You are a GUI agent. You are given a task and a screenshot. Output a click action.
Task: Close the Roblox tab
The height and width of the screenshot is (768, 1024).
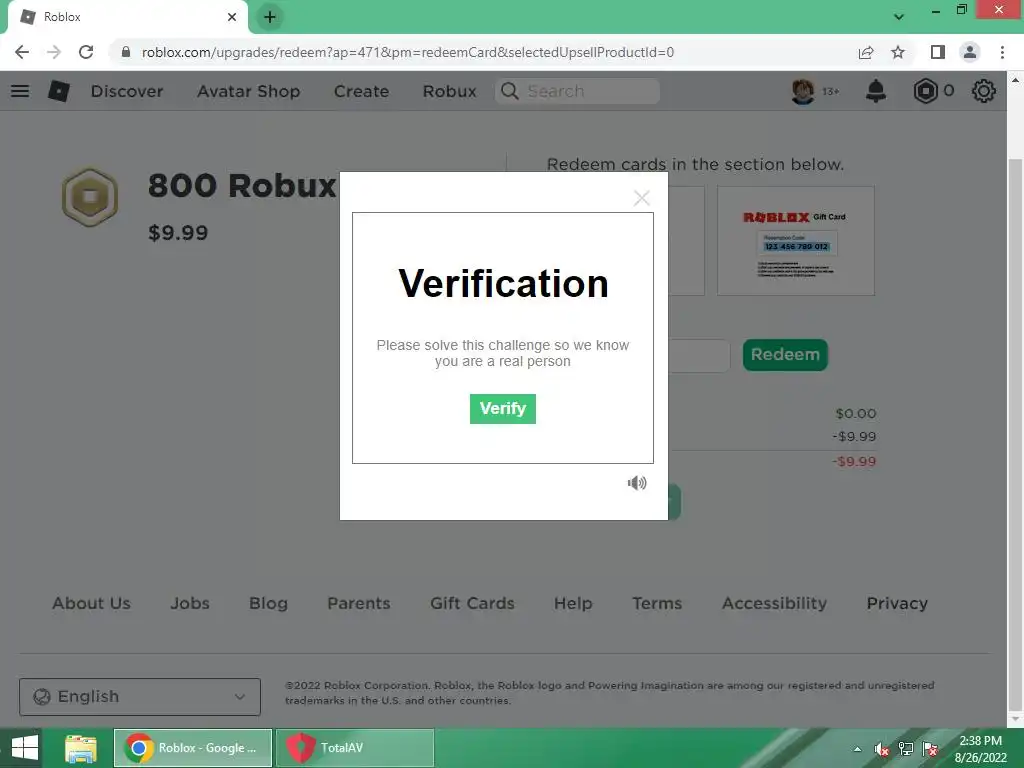232,17
